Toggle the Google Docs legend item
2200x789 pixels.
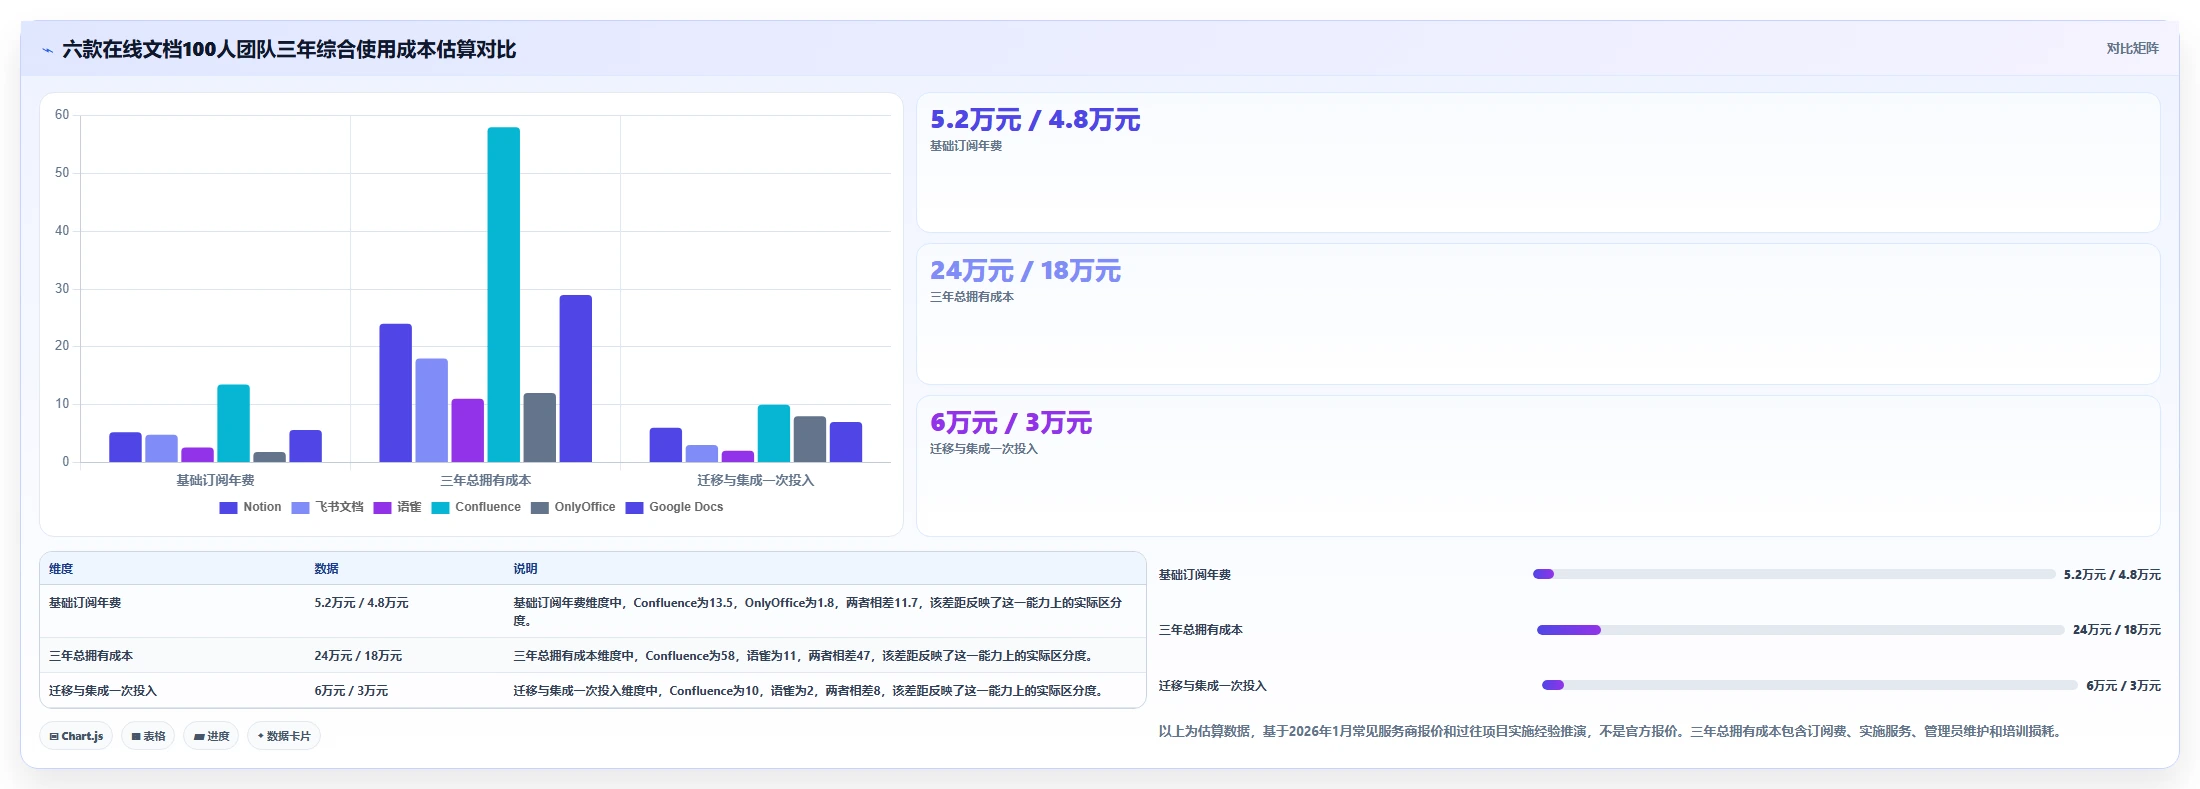click(x=674, y=507)
